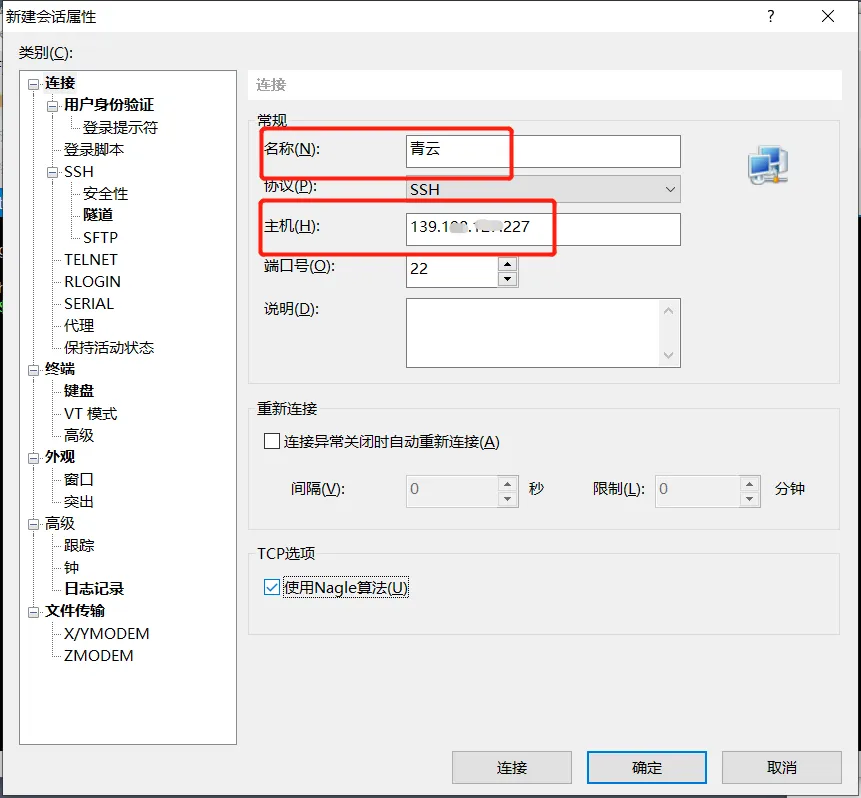Image resolution: width=861 pixels, height=798 pixels.
Task: Click the 说明 description text area
Action: point(532,332)
